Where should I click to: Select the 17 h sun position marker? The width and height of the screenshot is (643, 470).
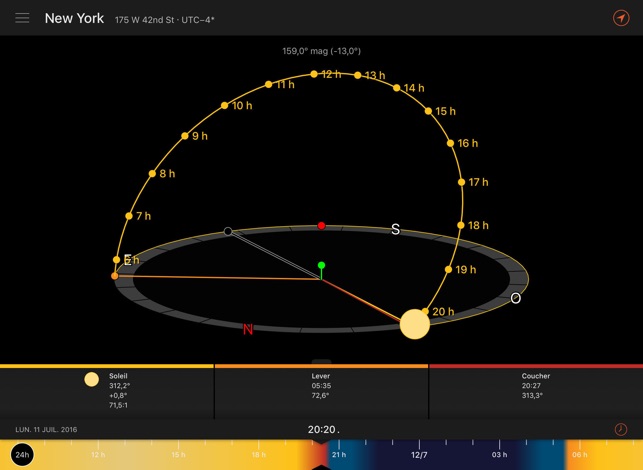tap(461, 182)
